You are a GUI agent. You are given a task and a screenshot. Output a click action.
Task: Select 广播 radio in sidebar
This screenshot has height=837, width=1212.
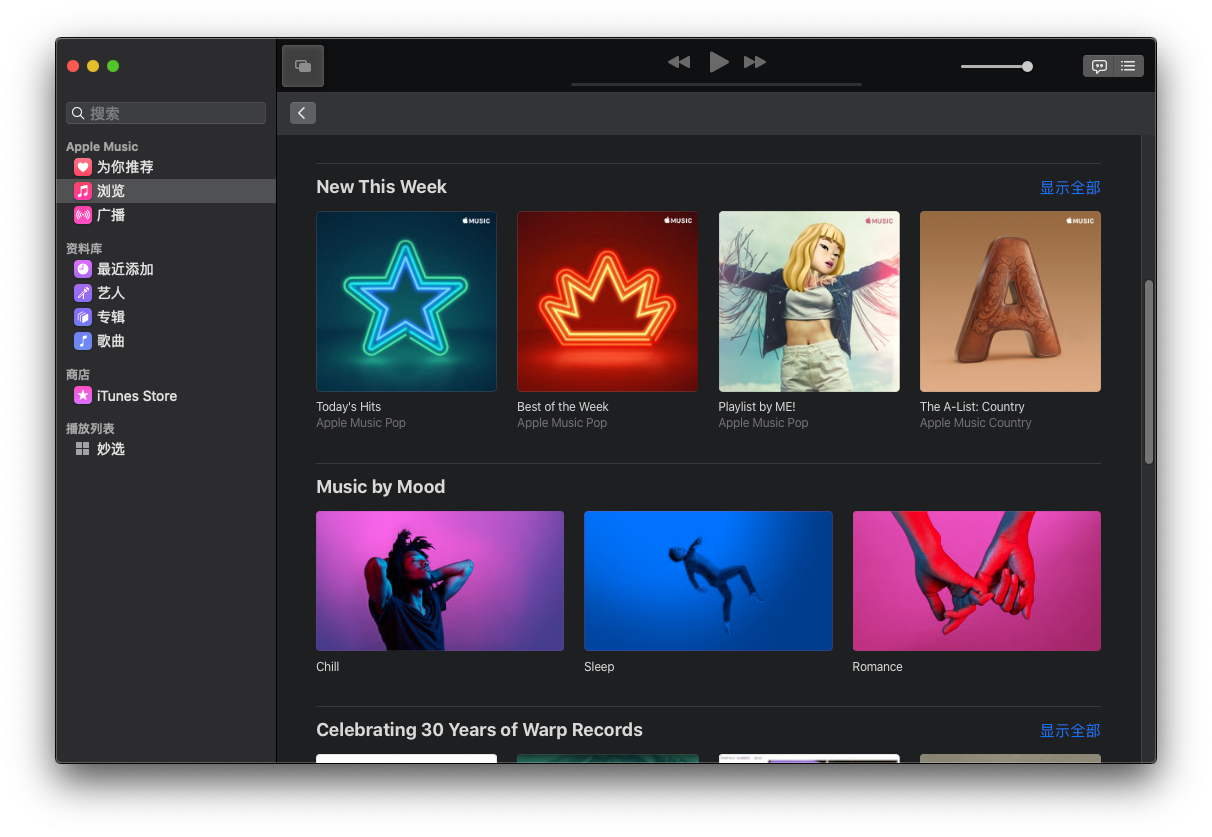tap(110, 215)
